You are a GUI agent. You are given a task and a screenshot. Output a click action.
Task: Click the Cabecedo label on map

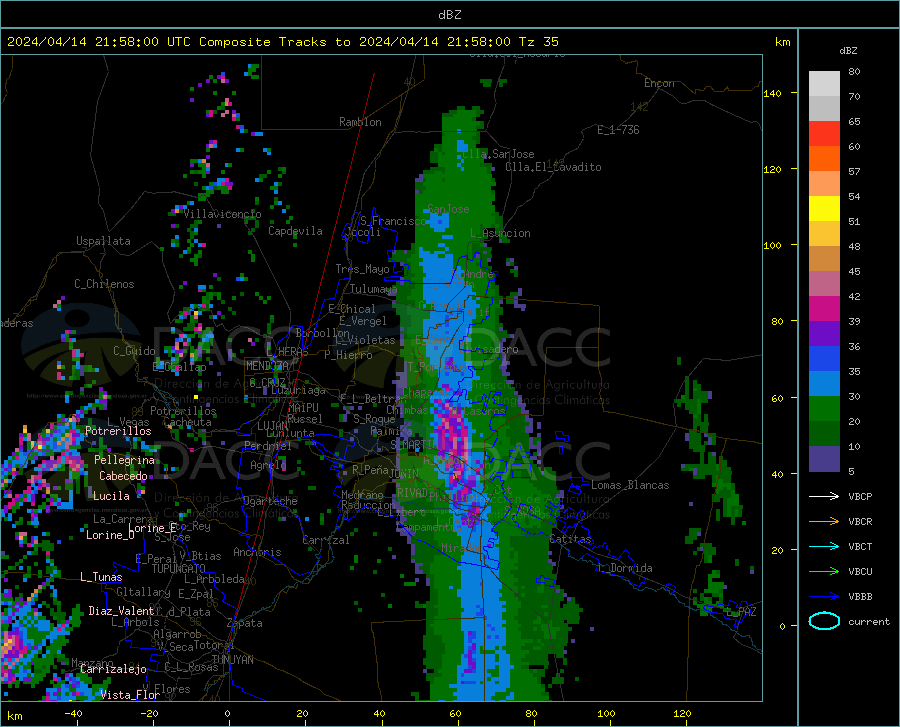123,476
